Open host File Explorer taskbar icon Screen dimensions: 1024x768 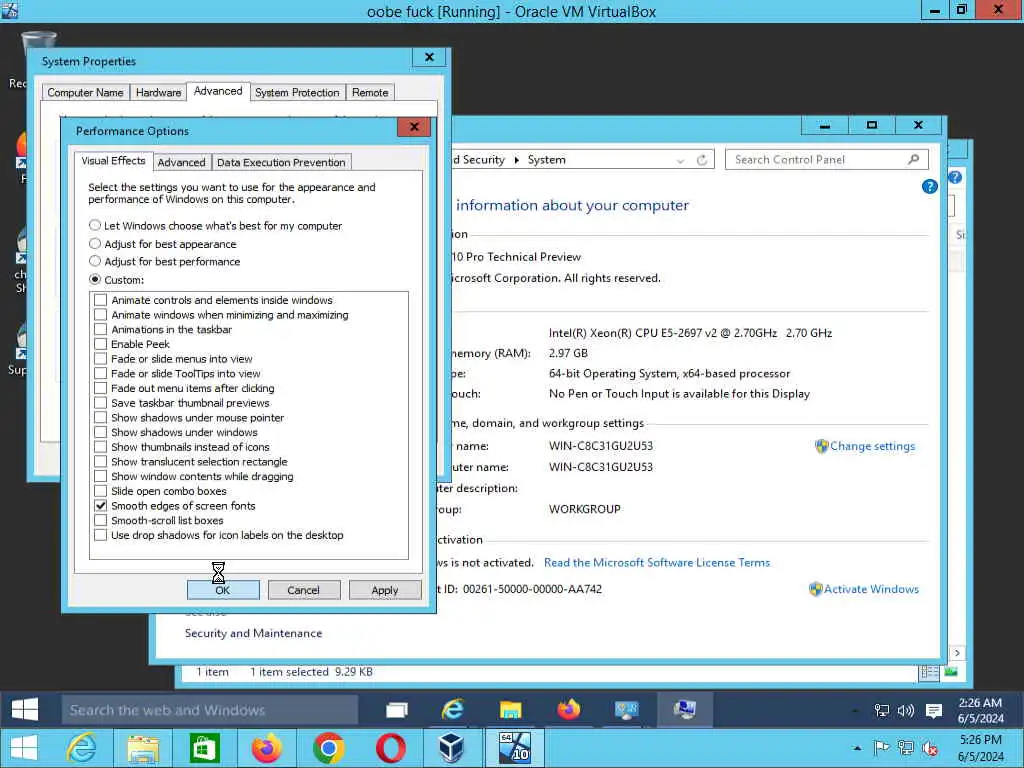pyautogui.click(x=143, y=748)
